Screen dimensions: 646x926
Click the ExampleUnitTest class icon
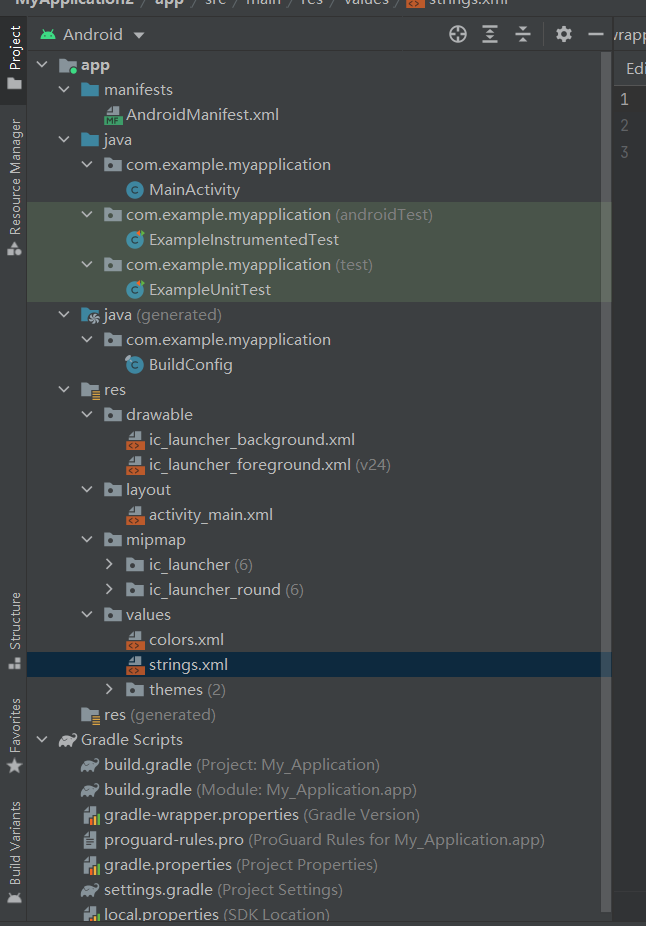(x=135, y=290)
